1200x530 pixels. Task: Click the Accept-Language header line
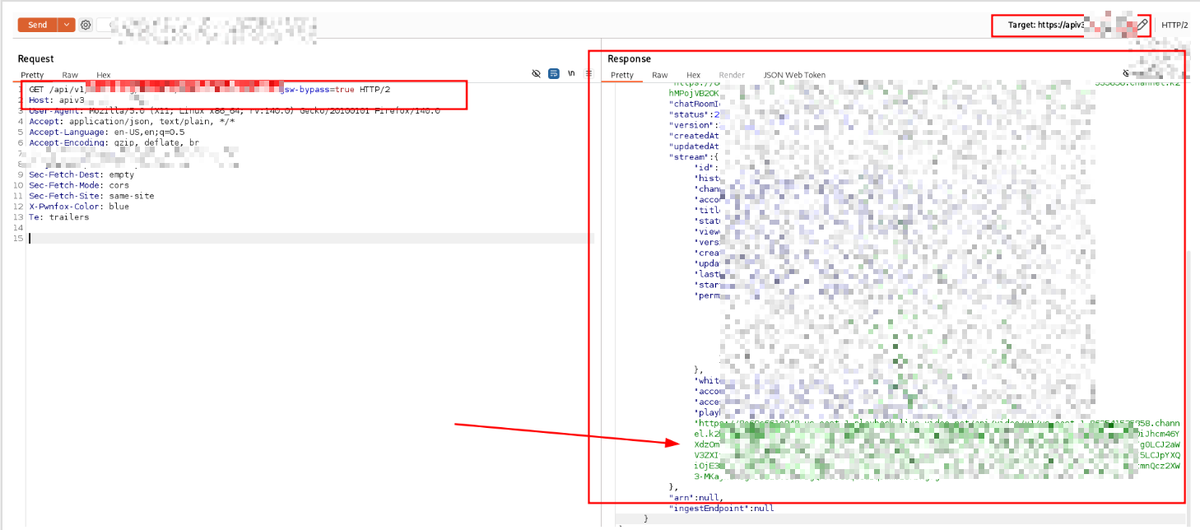point(106,132)
